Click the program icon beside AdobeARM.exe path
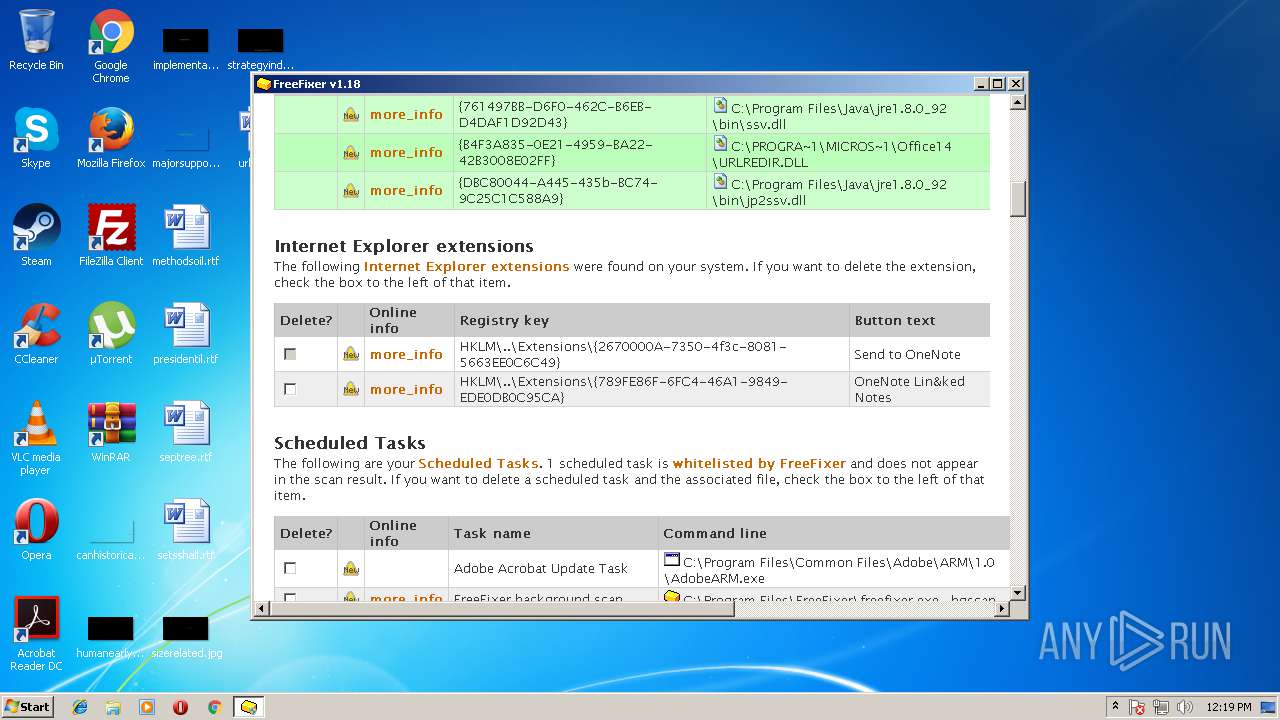This screenshot has height=720, width=1280. tap(672, 560)
